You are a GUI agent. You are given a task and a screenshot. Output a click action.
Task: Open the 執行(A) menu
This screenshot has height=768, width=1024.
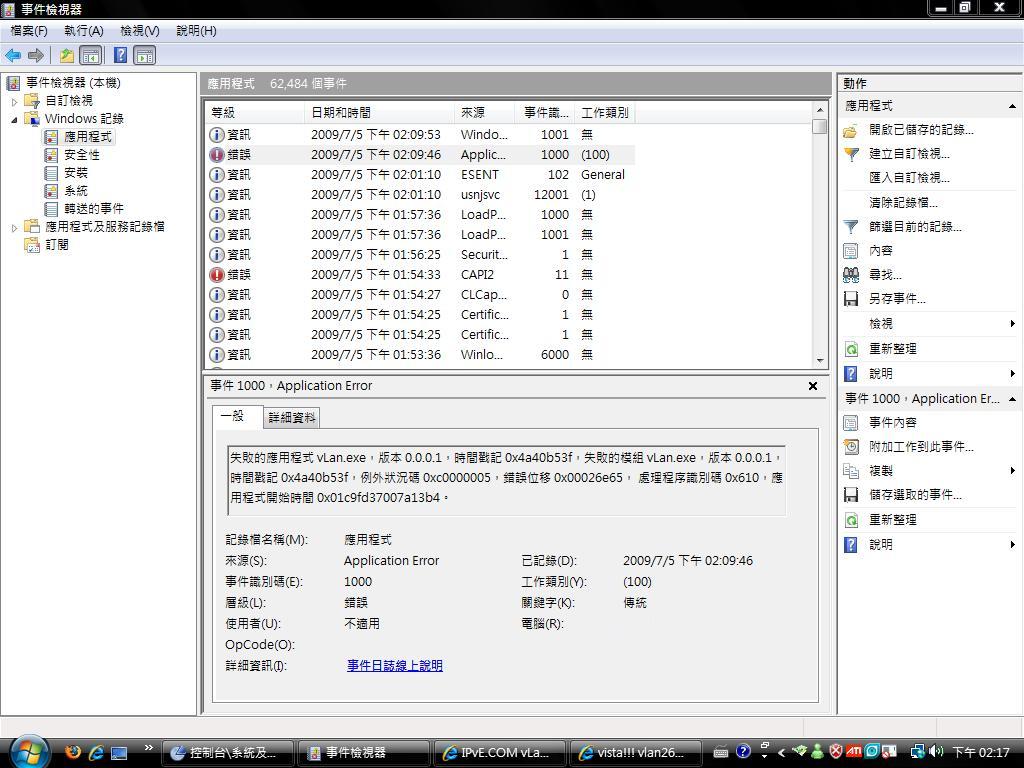point(83,31)
